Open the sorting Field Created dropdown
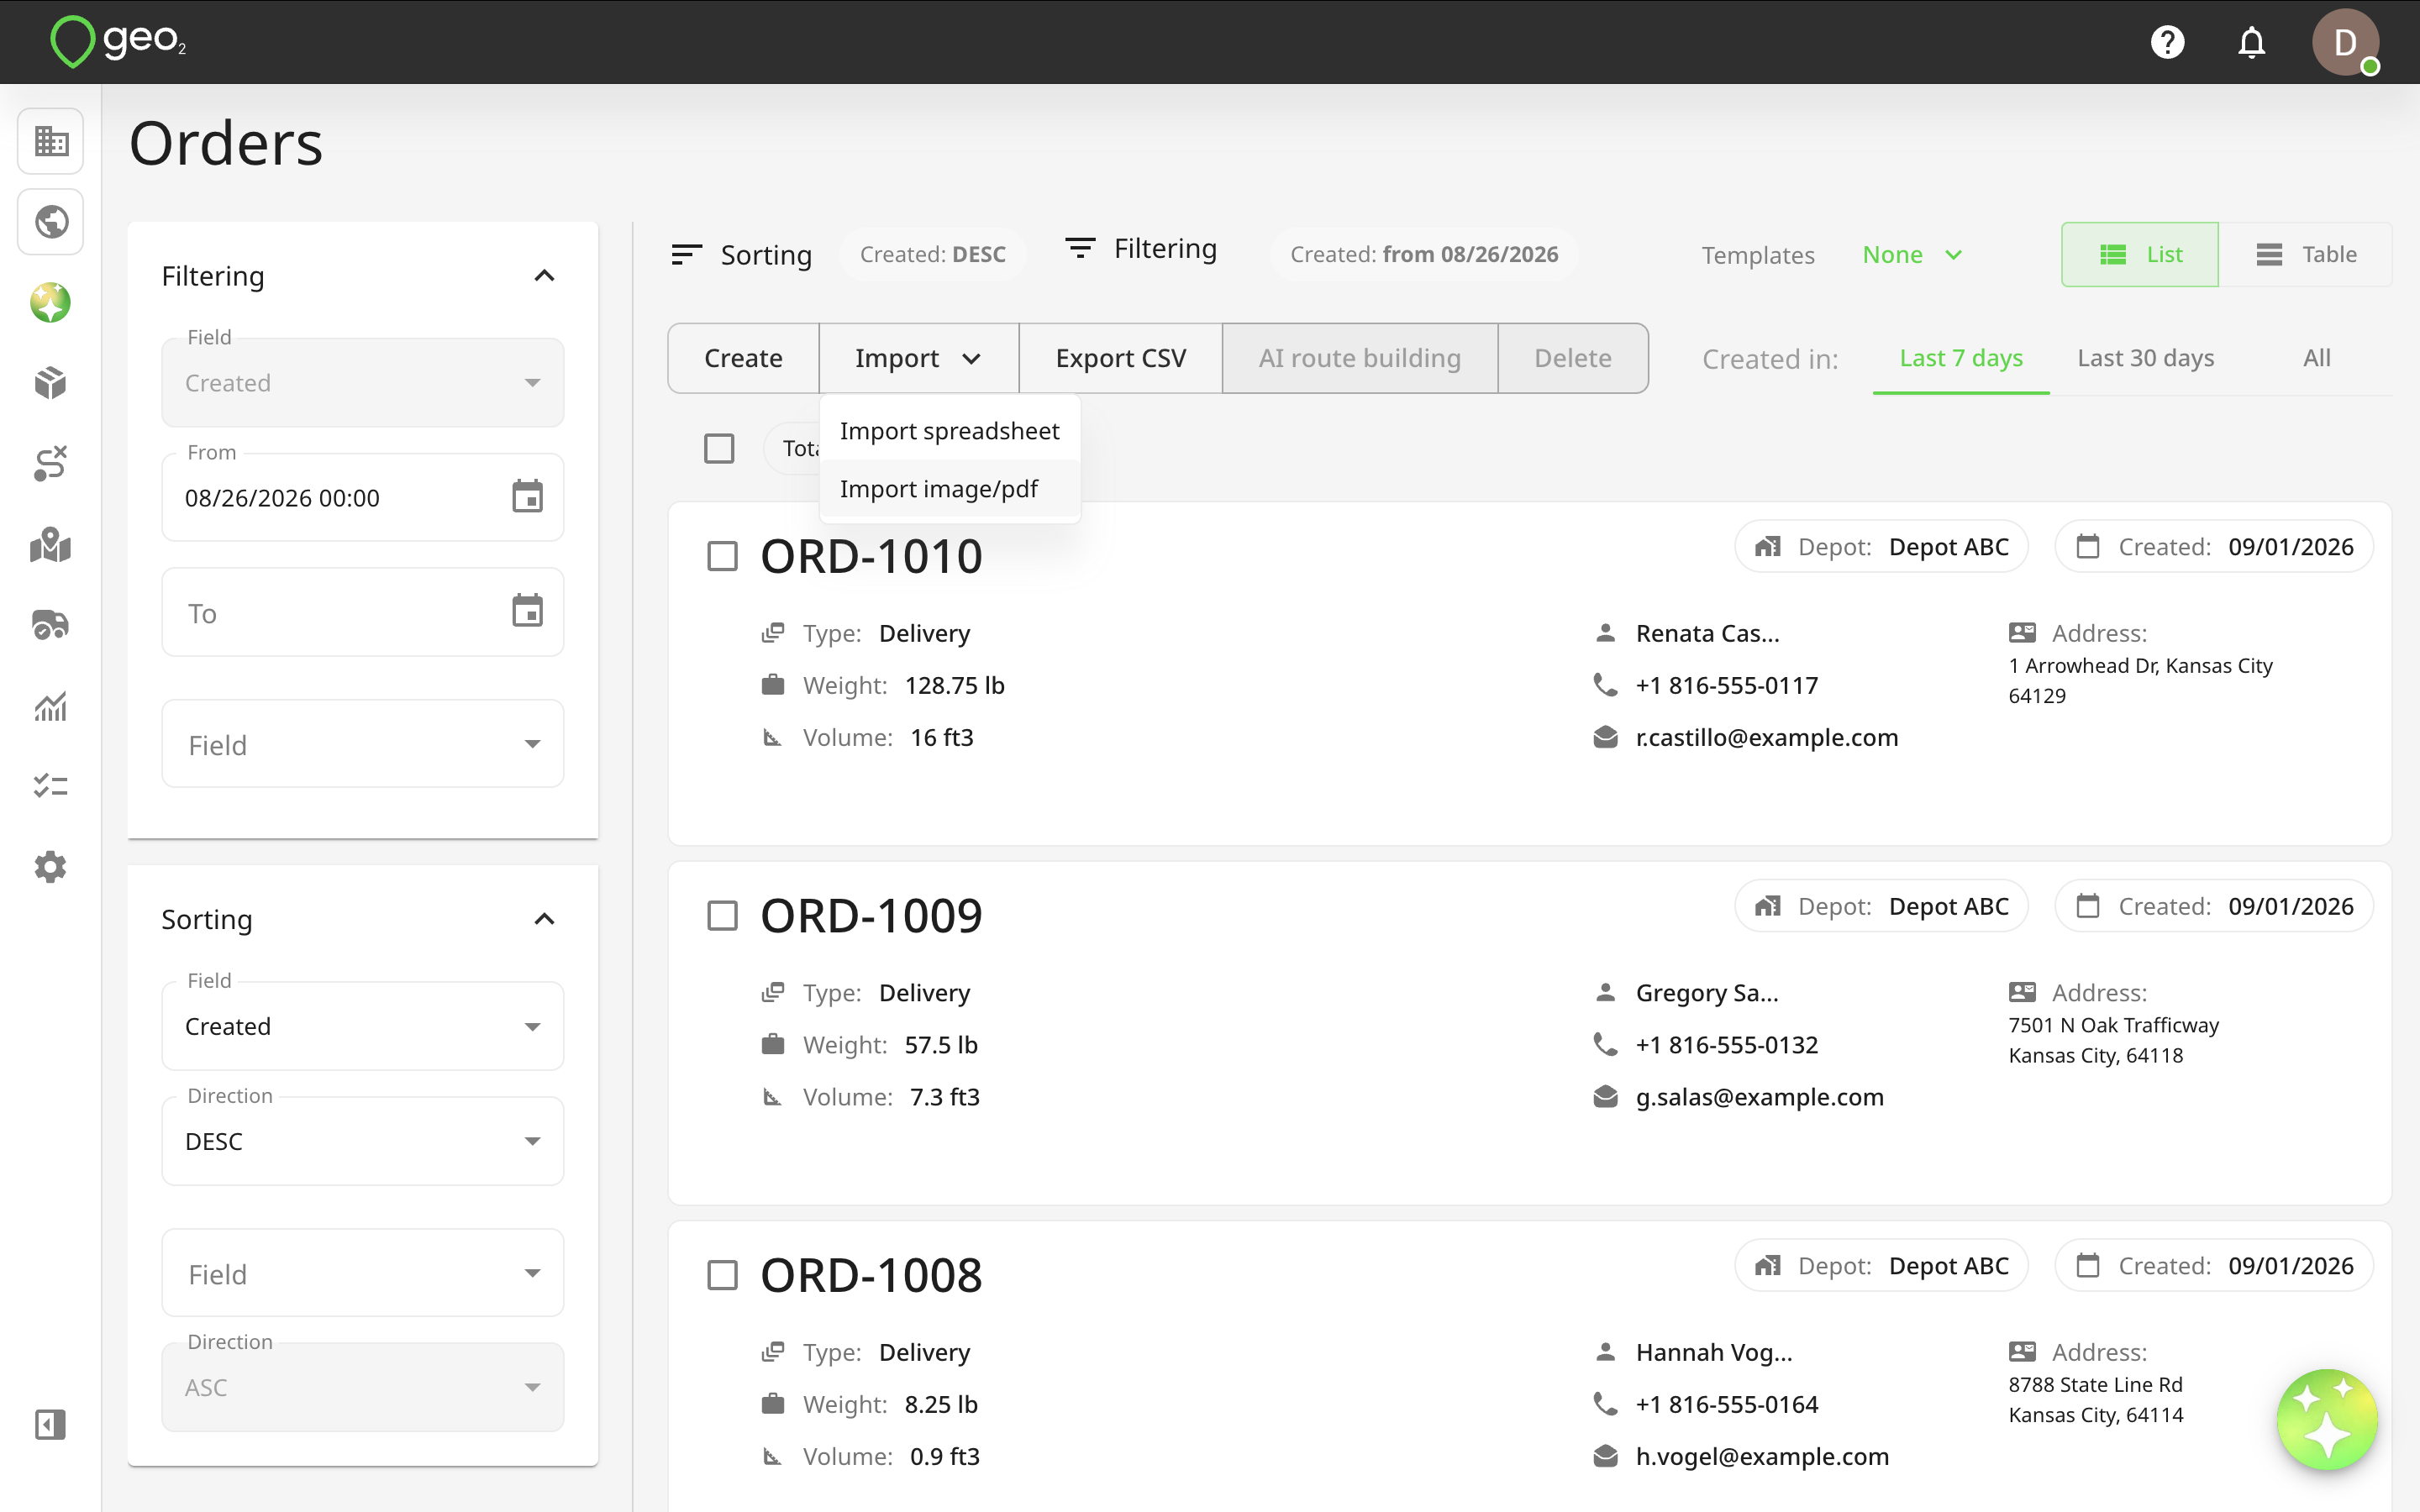Screen dimensions: 2420x1512 click(362, 1026)
